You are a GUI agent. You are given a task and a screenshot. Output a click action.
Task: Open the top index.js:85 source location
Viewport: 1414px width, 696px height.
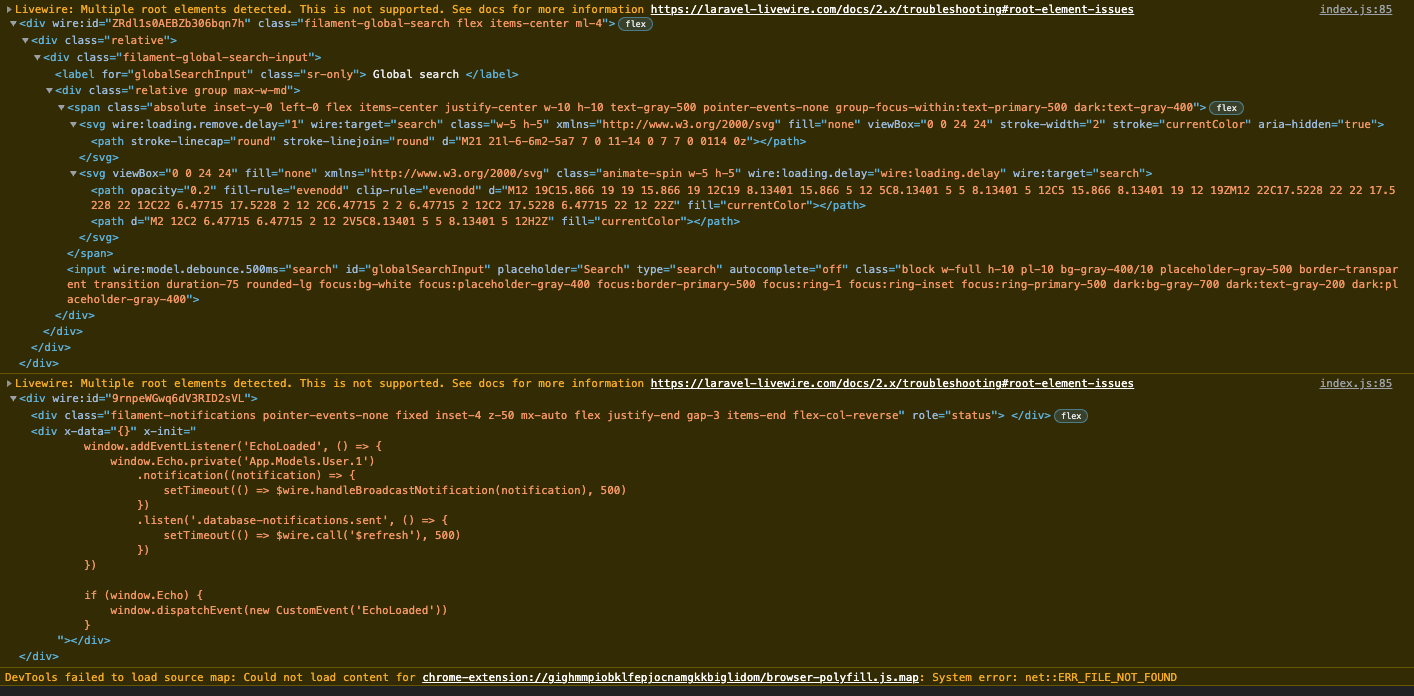pos(1356,9)
